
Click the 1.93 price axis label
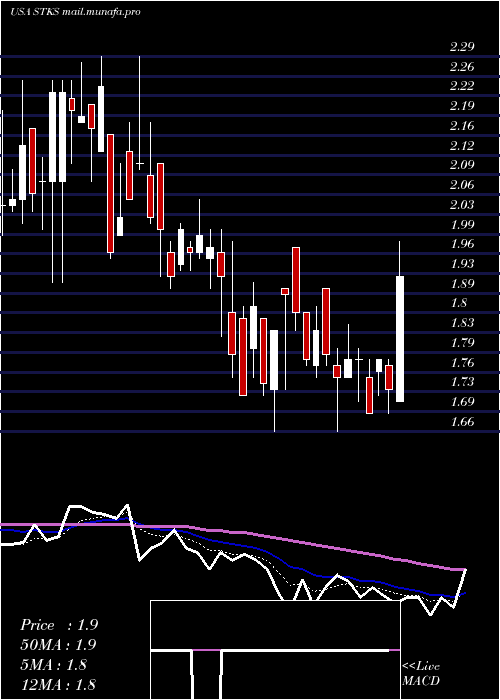462,263
